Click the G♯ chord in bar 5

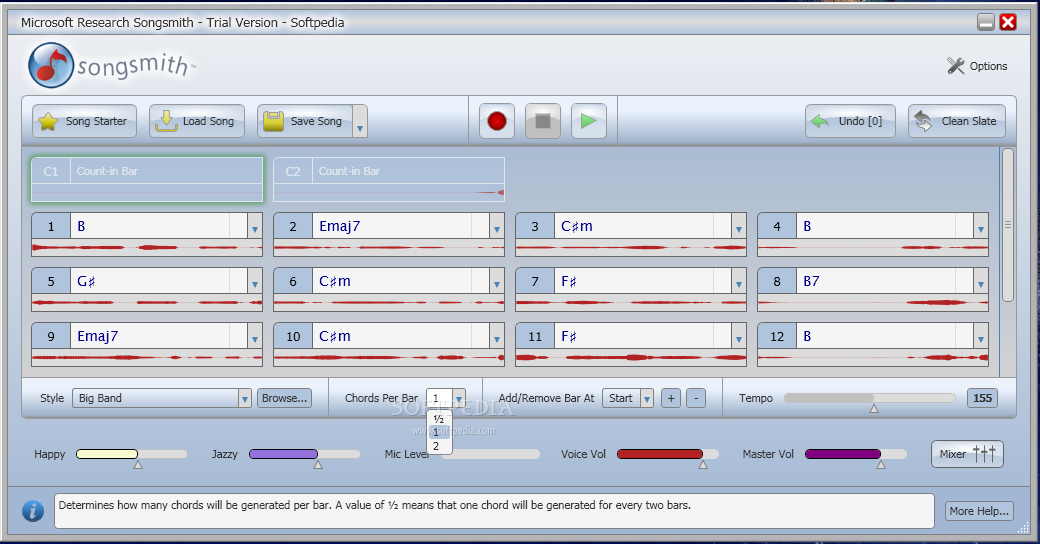coord(86,281)
